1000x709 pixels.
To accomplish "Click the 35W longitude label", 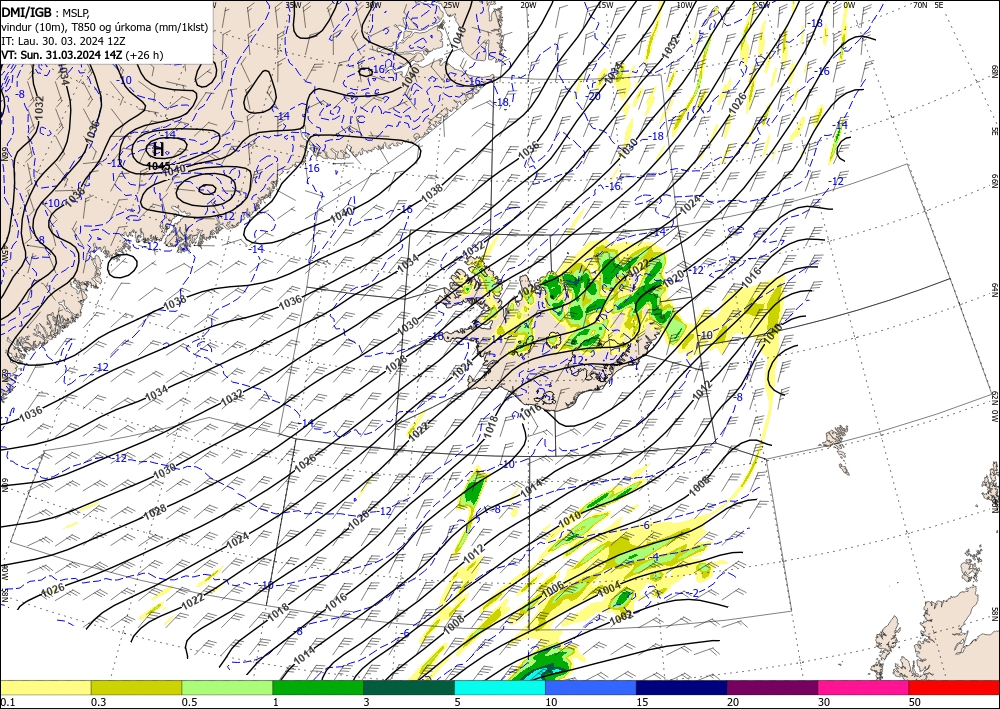I will coord(293,5).
